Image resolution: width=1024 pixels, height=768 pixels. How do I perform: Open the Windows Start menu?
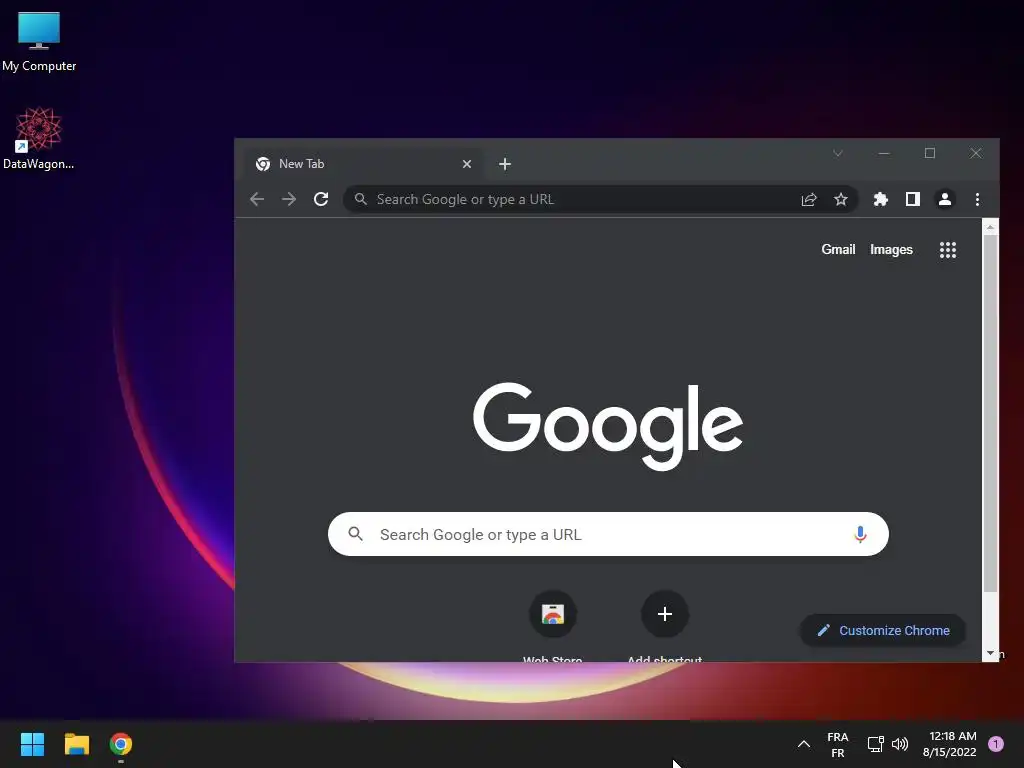[x=32, y=744]
